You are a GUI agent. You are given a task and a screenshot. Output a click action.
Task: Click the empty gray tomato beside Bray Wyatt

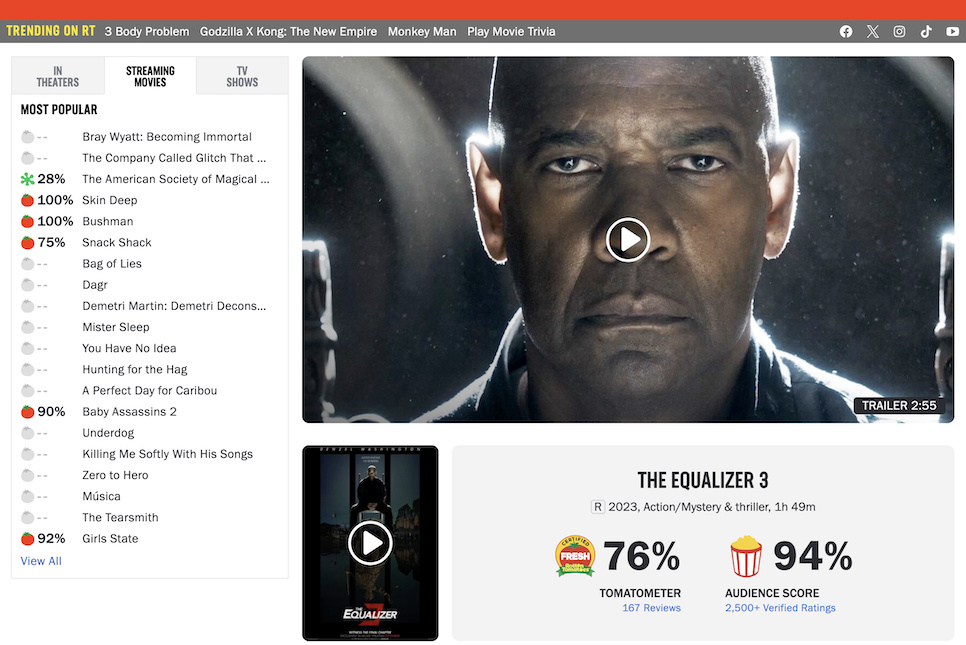(27, 137)
